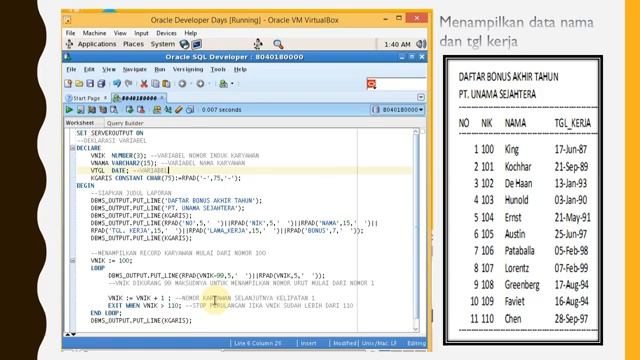The image size is (640, 360).
Task: Open File menu in SQL Developer
Action: (x=71, y=69)
